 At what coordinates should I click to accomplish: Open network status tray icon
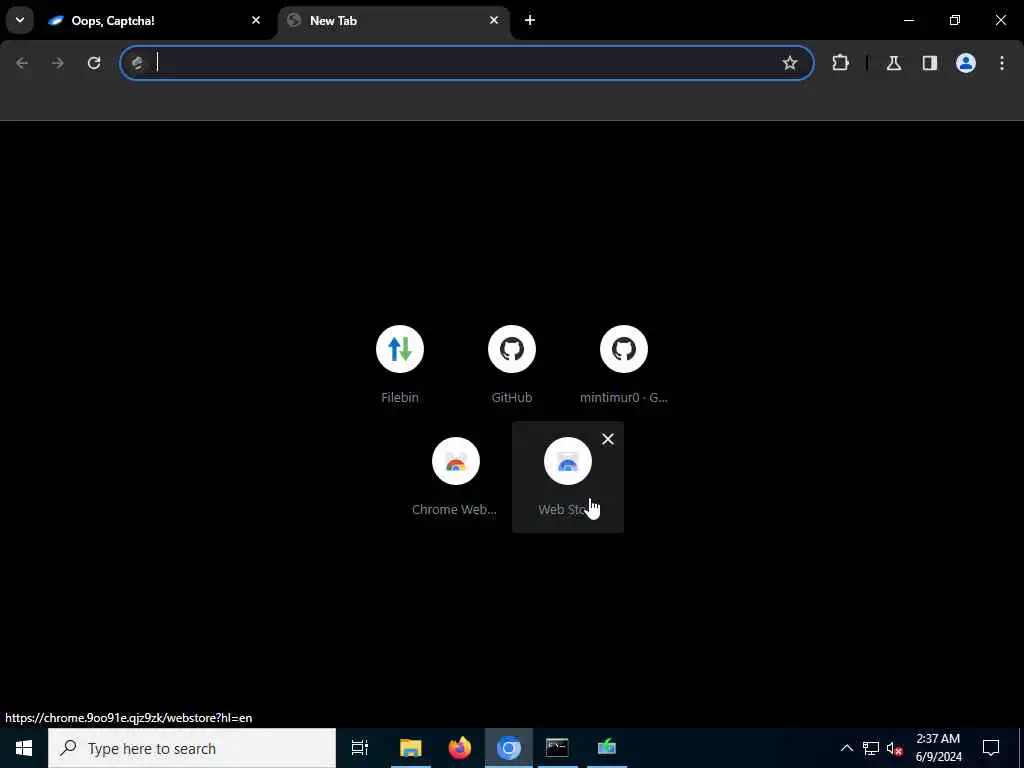click(871, 748)
